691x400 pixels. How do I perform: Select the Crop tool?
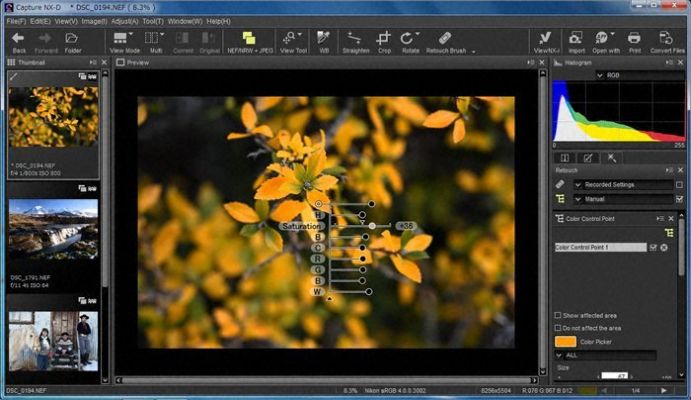point(383,41)
